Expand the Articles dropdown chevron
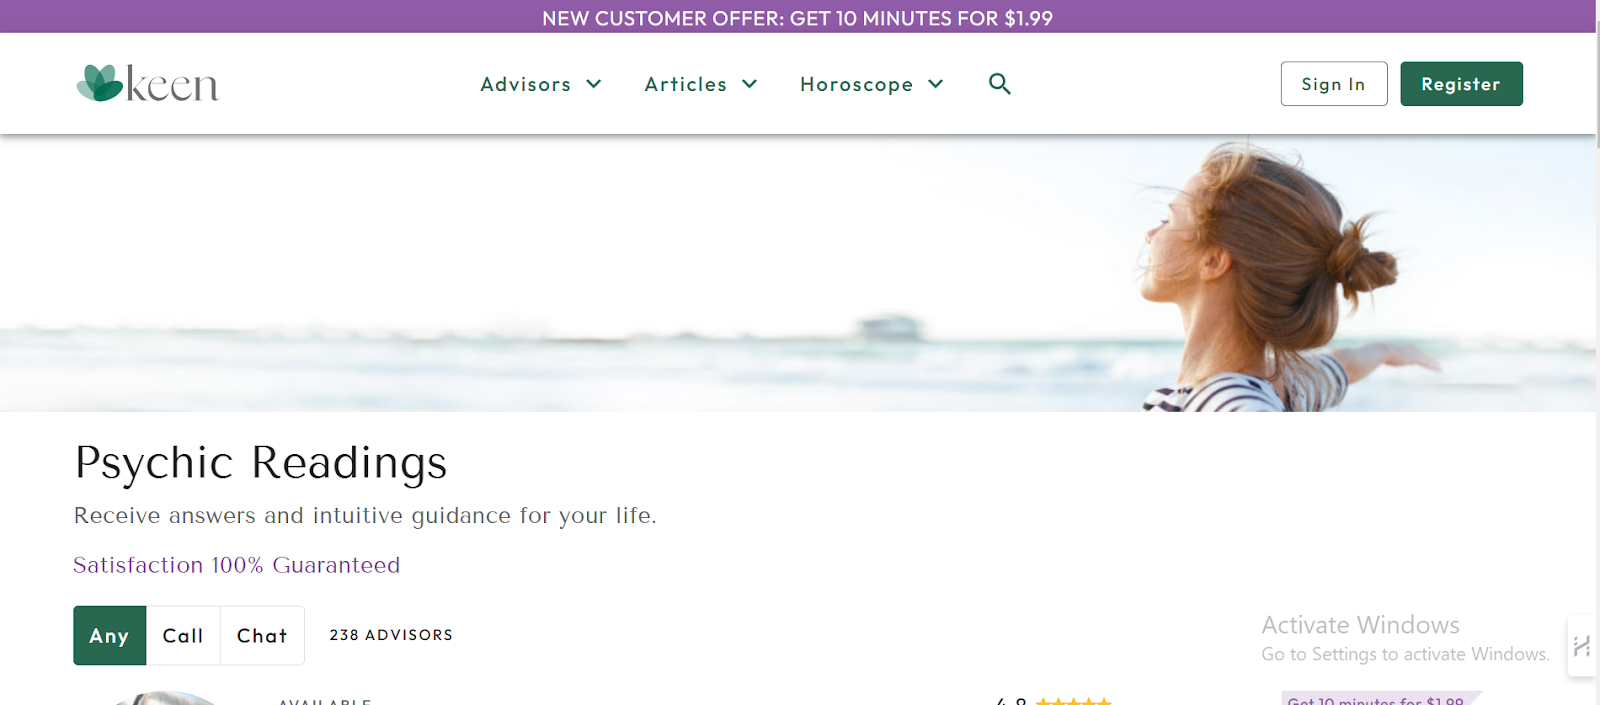The height and width of the screenshot is (705, 1600). 749,84
